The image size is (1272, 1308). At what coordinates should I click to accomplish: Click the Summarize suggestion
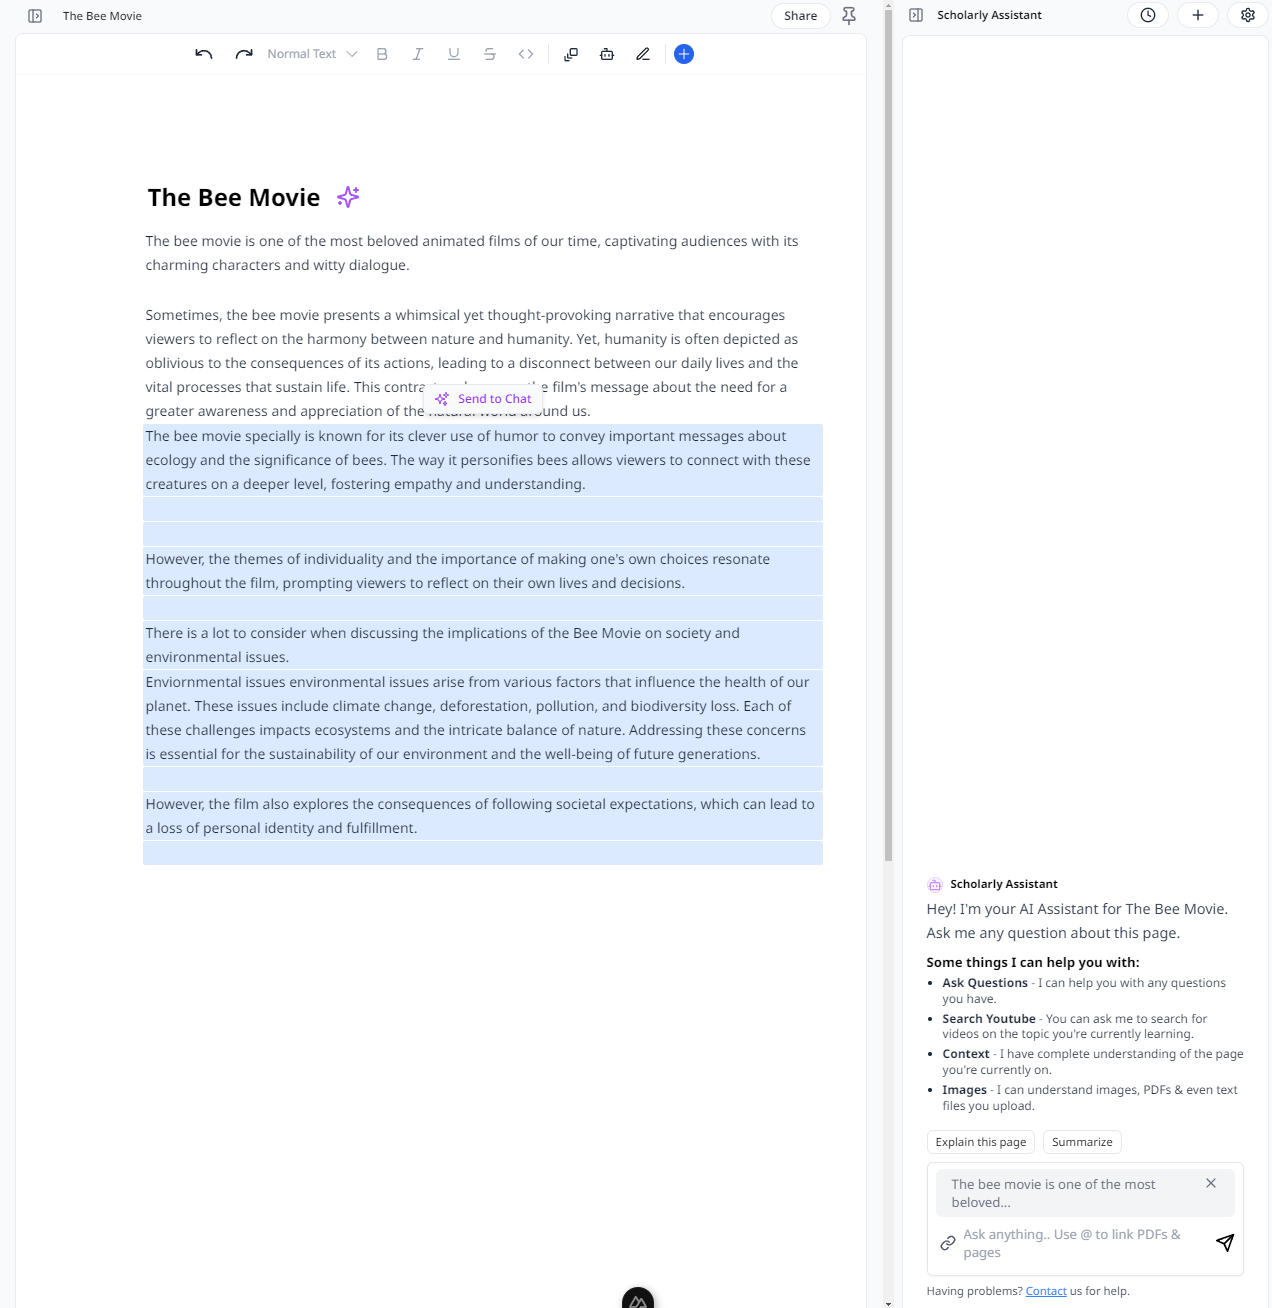[1082, 1142]
